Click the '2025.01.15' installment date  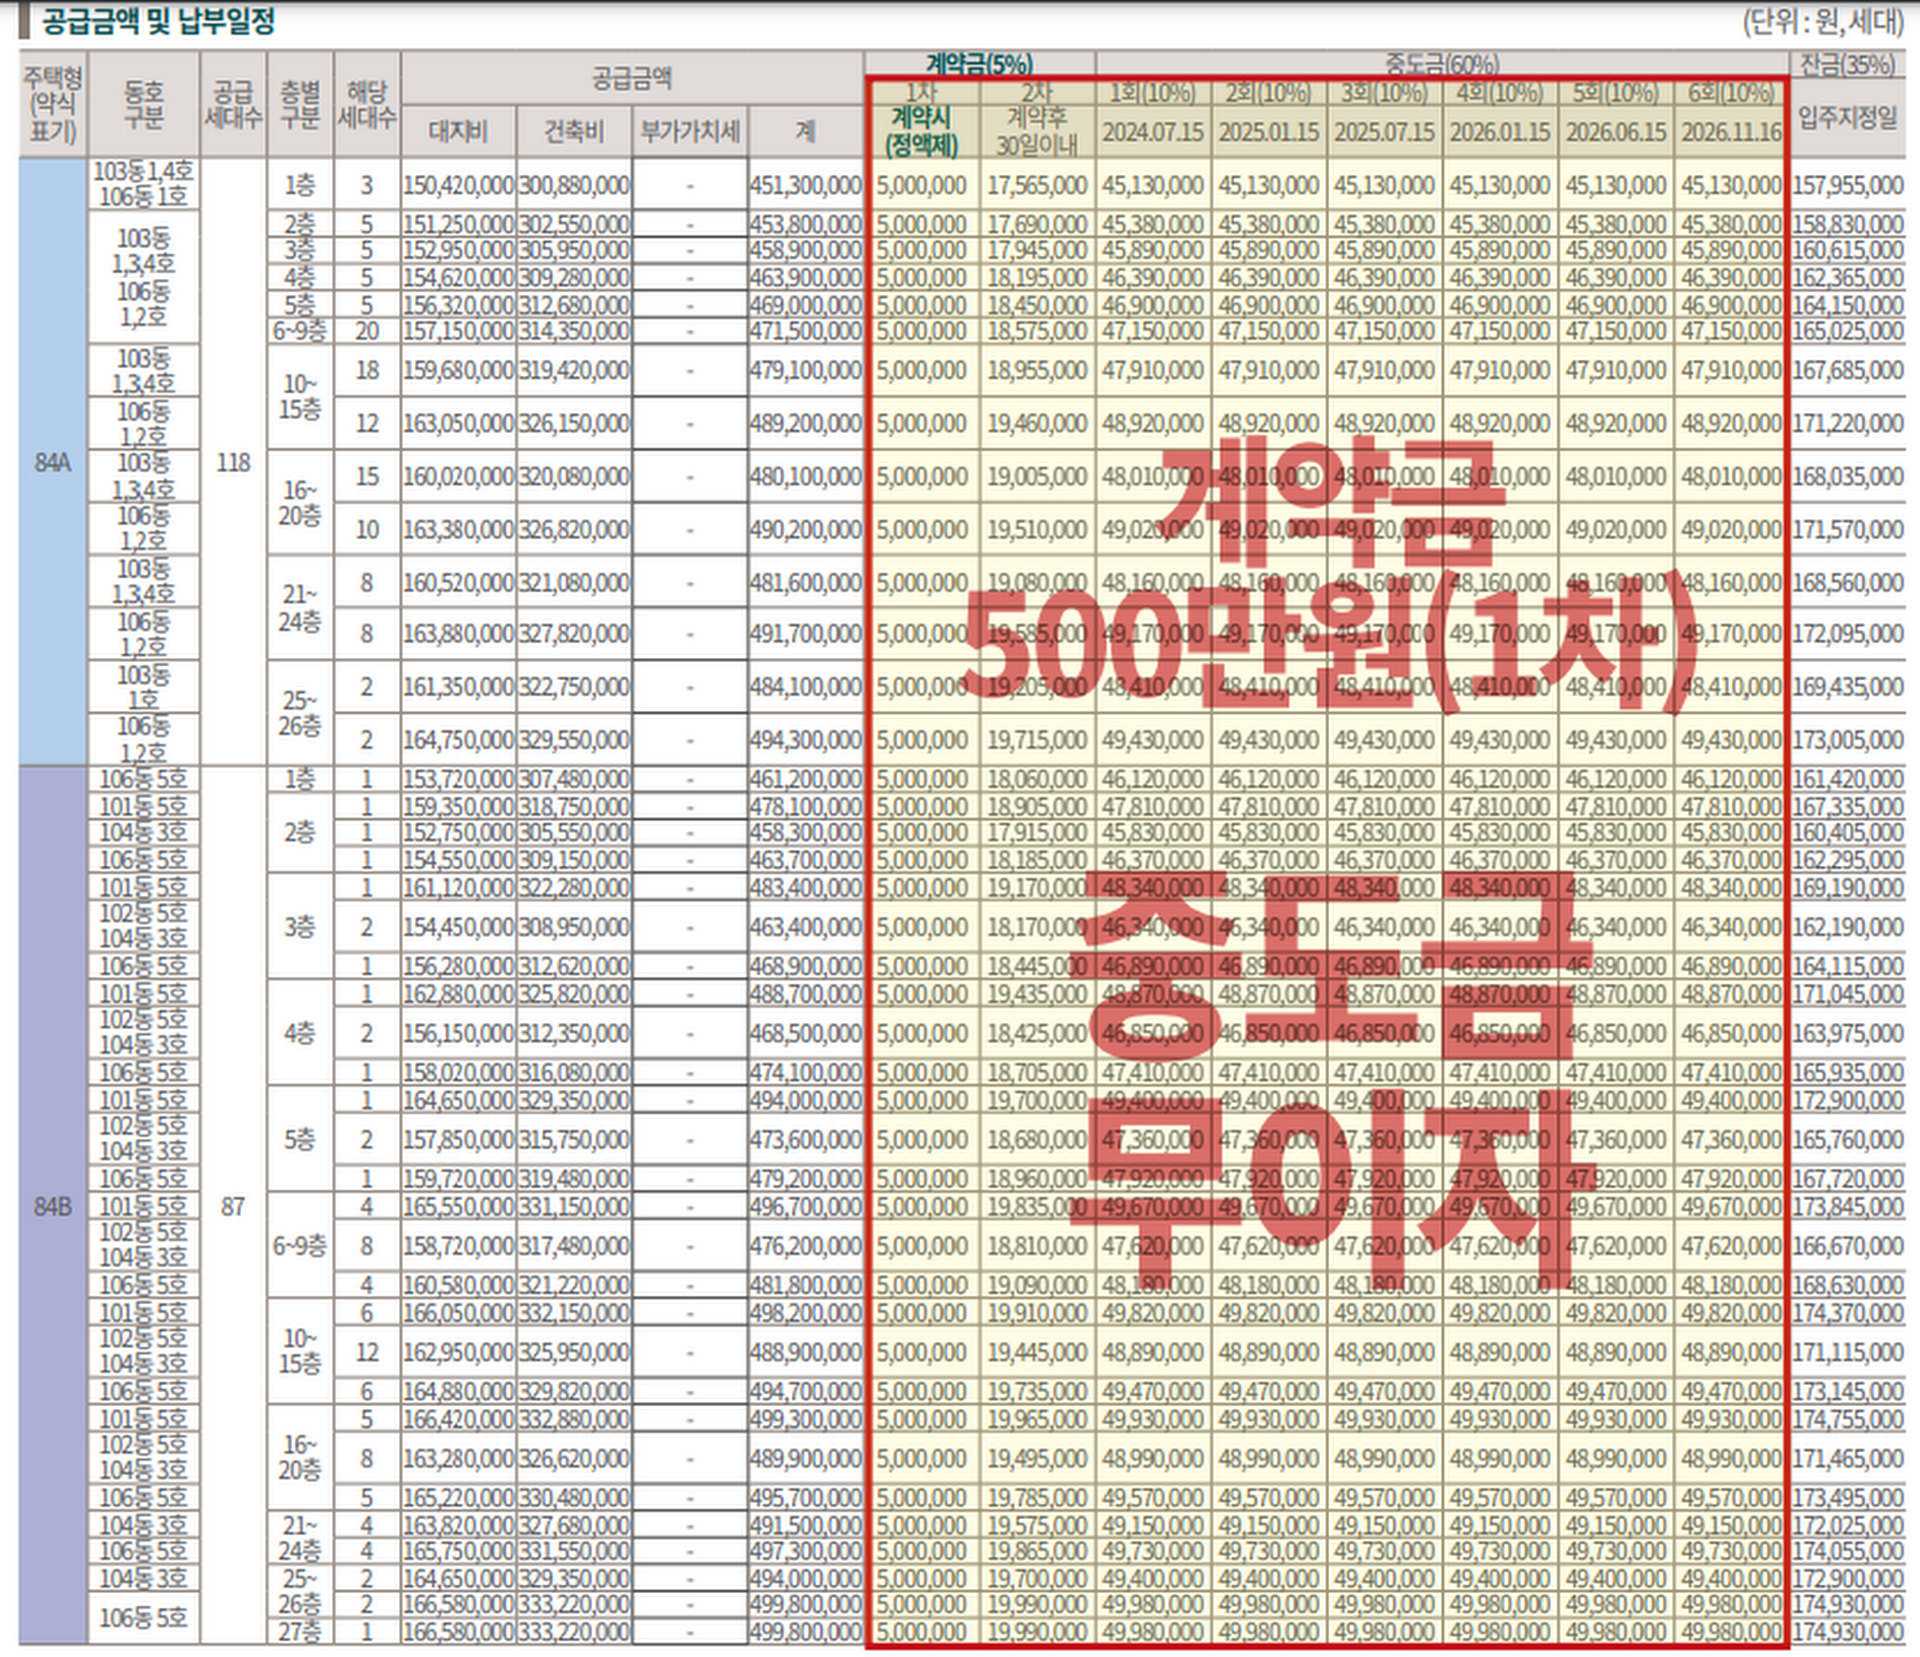pos(1269,132)
